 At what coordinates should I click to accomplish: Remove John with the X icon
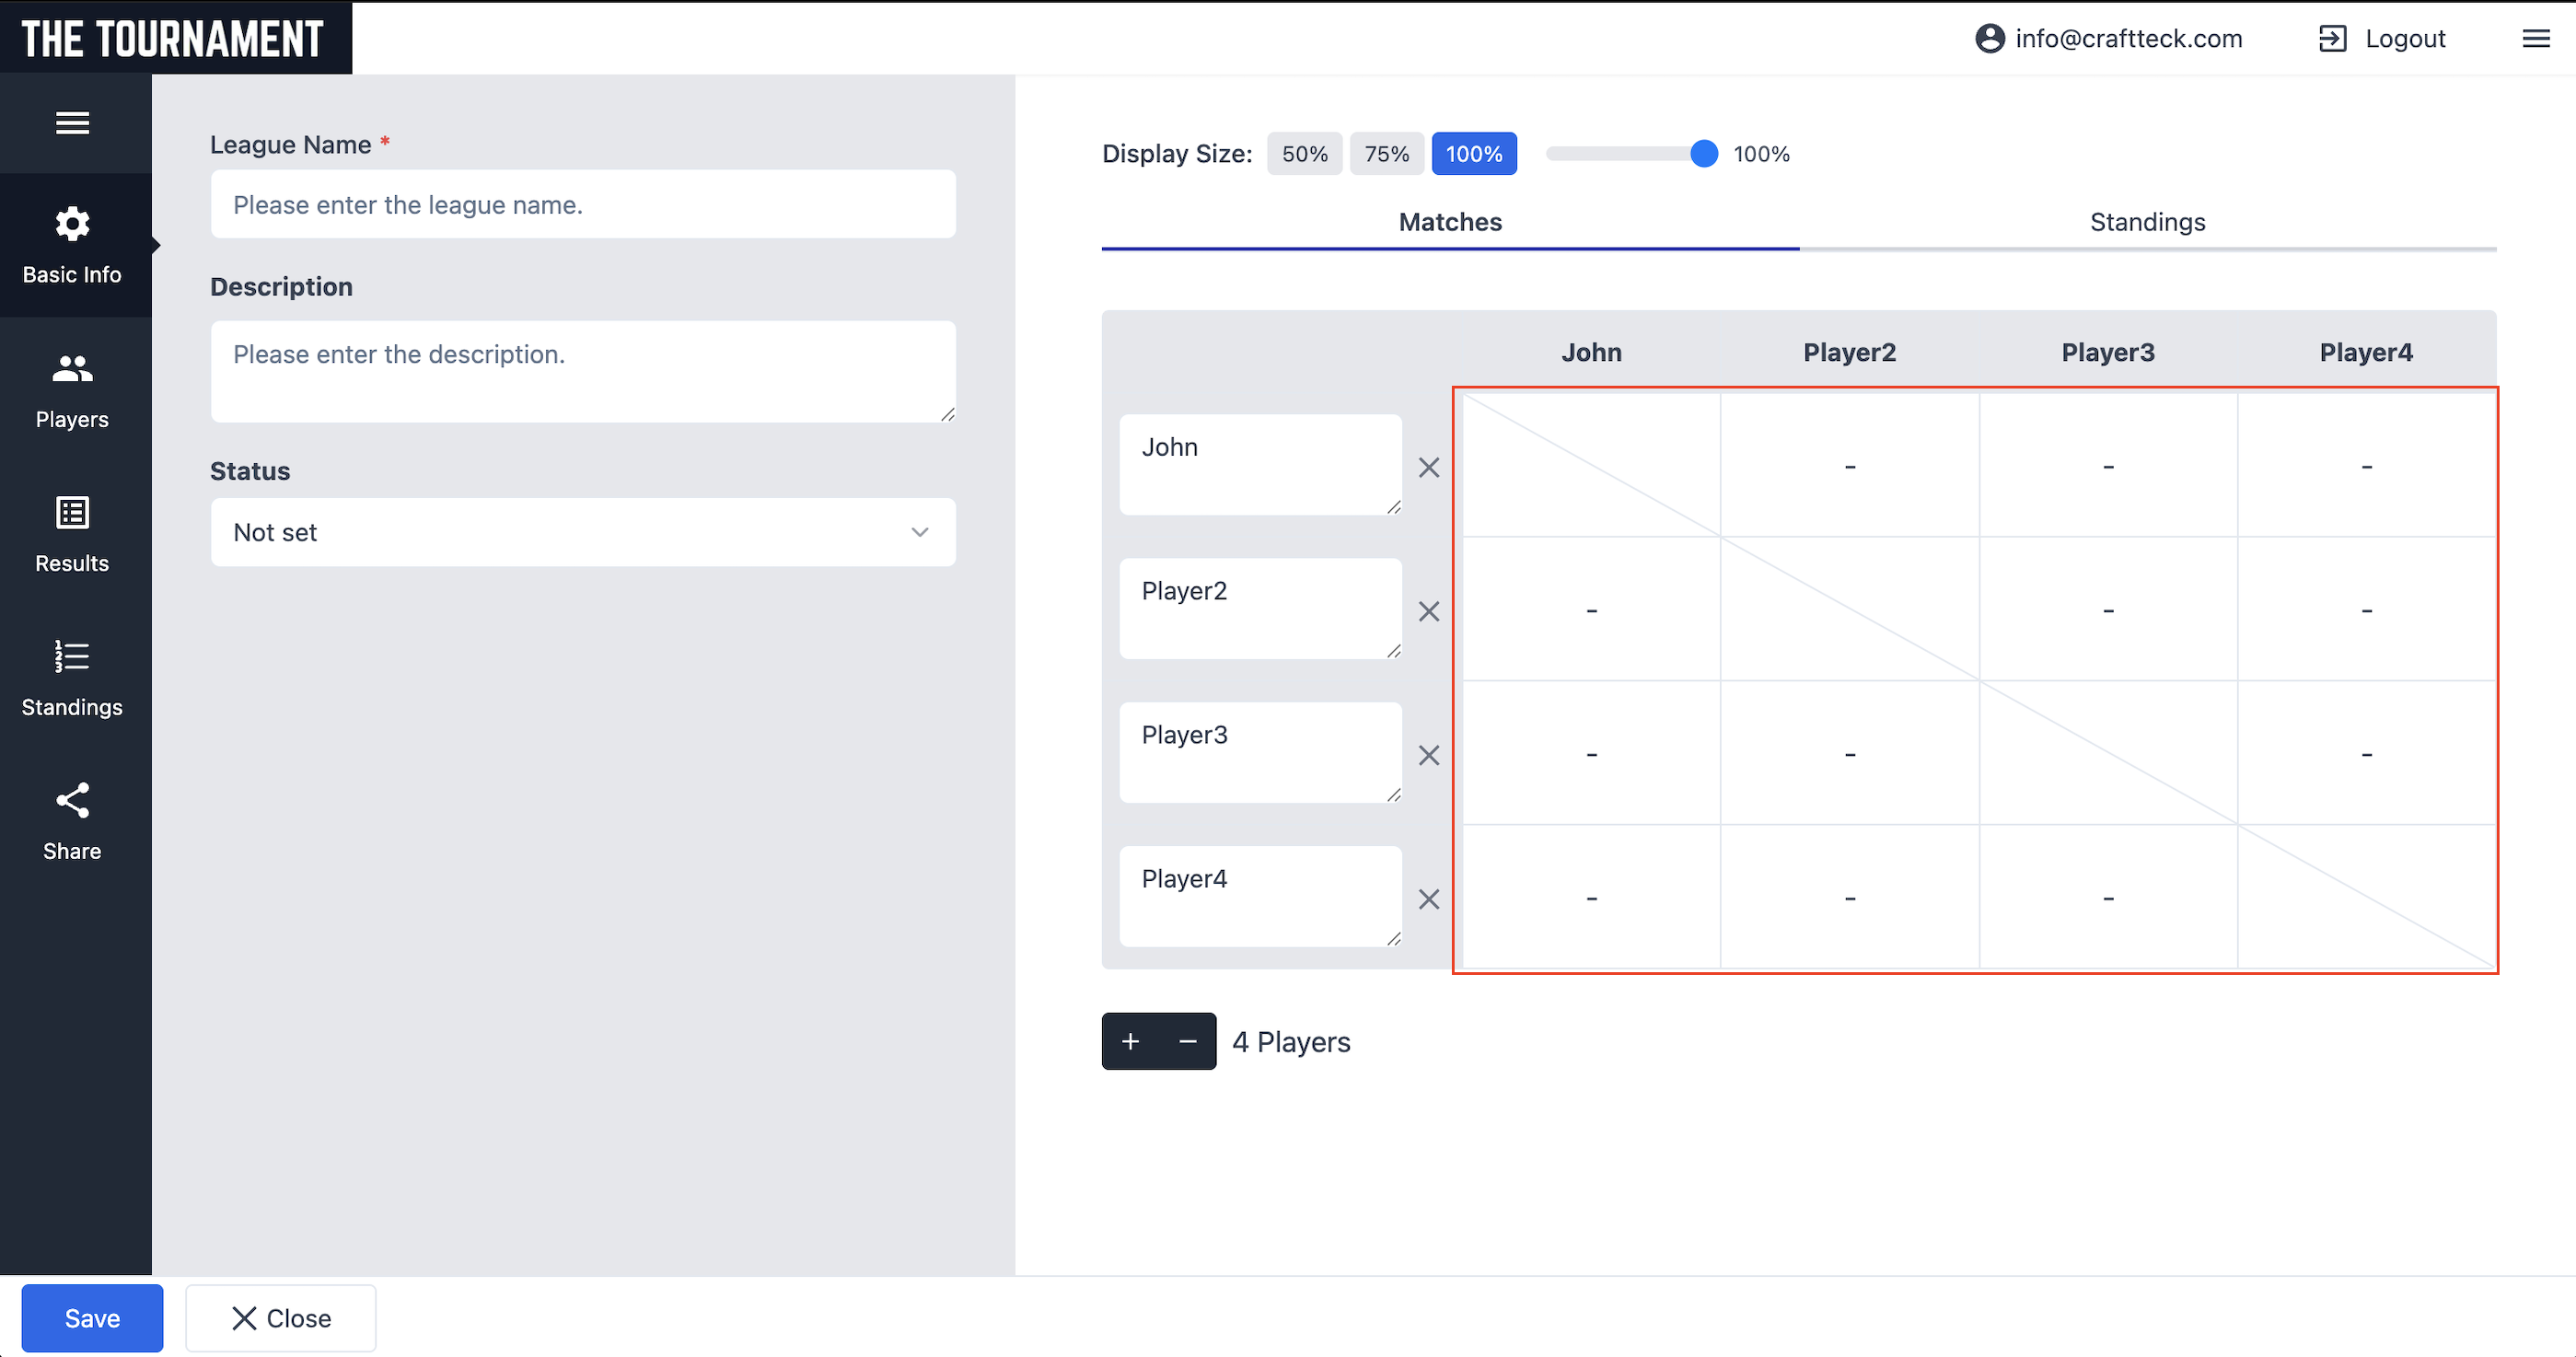pyautogui.click(x=1429, y=467)
